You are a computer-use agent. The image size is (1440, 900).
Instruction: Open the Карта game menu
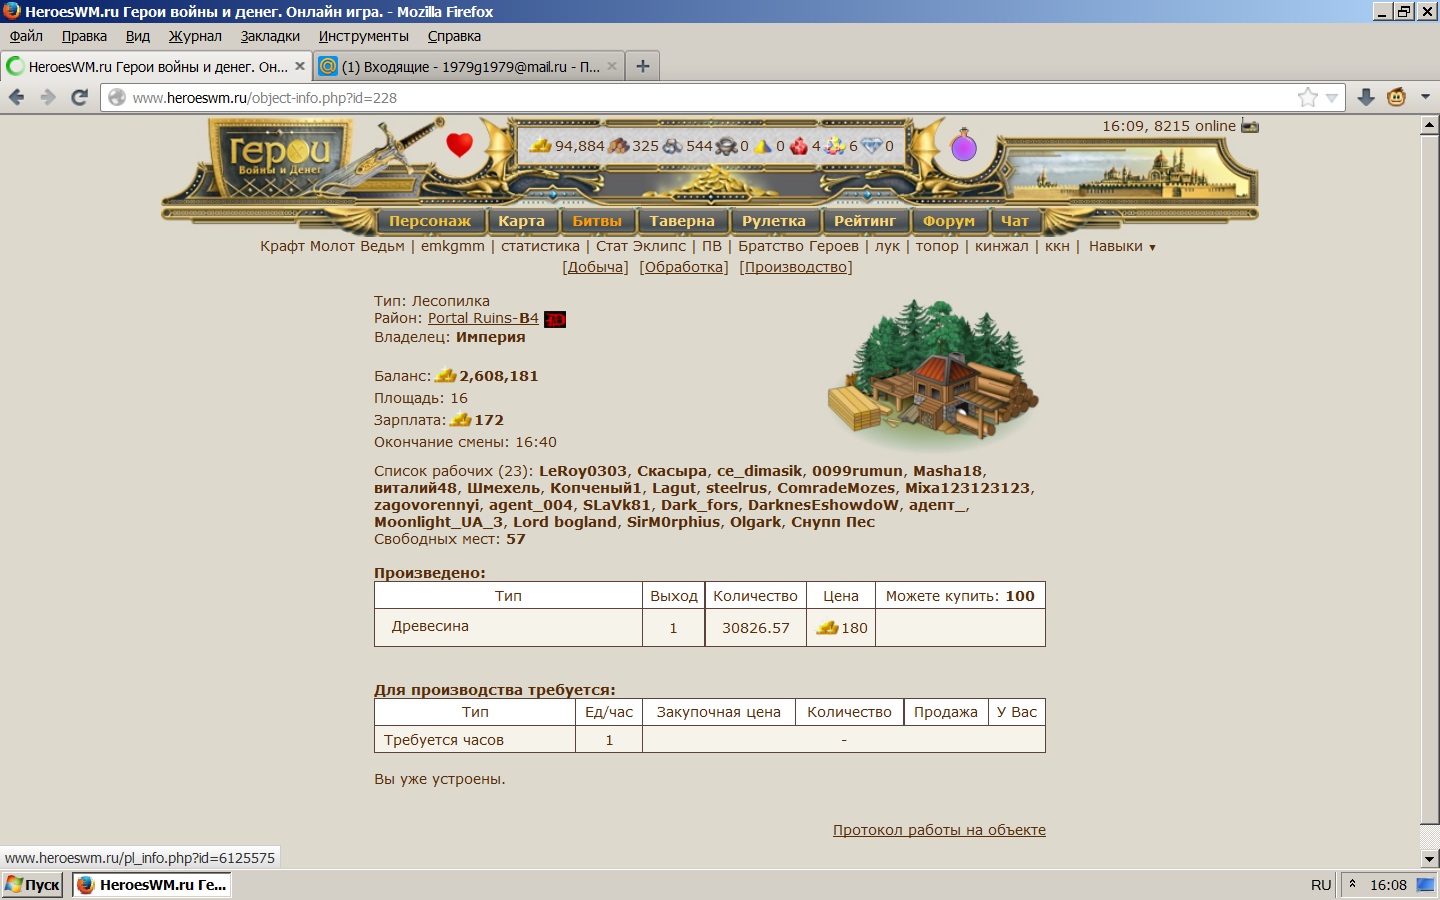[522, 221]
